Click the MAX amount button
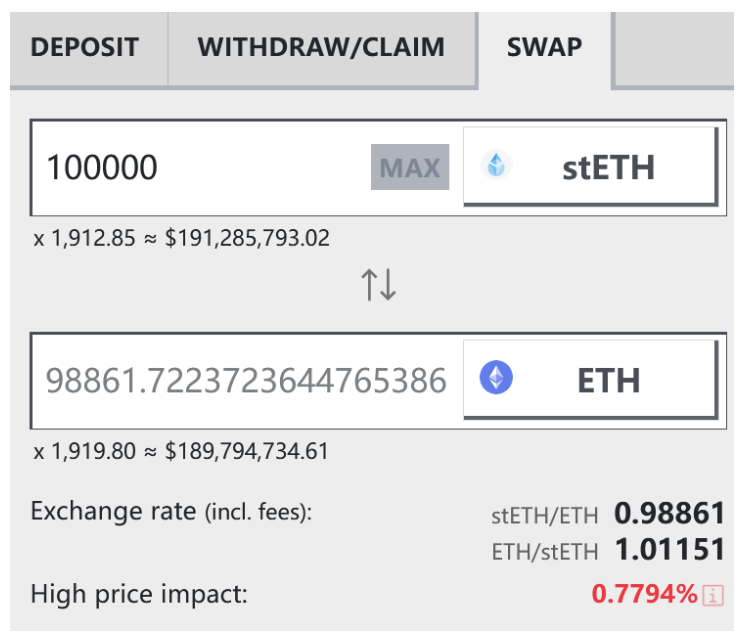 click(x=410, y=167)
